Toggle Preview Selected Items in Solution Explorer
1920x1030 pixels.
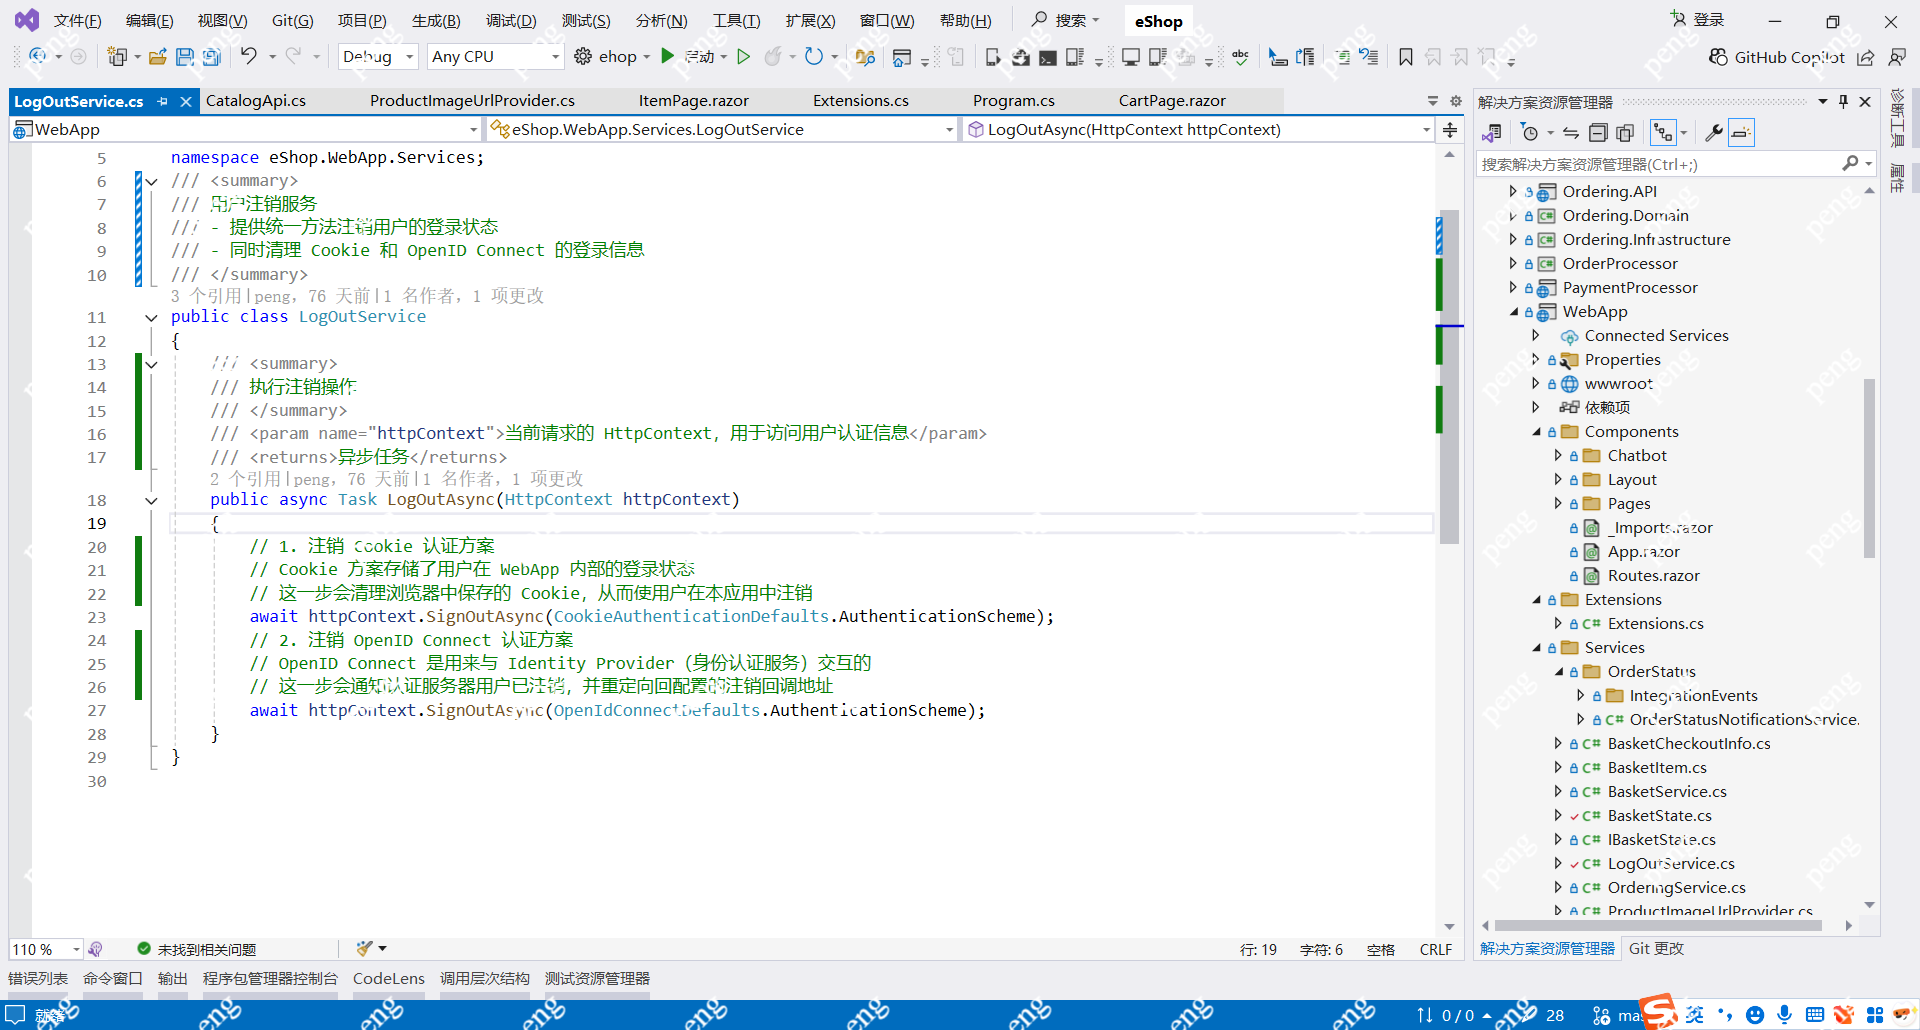(x=1740, y=132)
